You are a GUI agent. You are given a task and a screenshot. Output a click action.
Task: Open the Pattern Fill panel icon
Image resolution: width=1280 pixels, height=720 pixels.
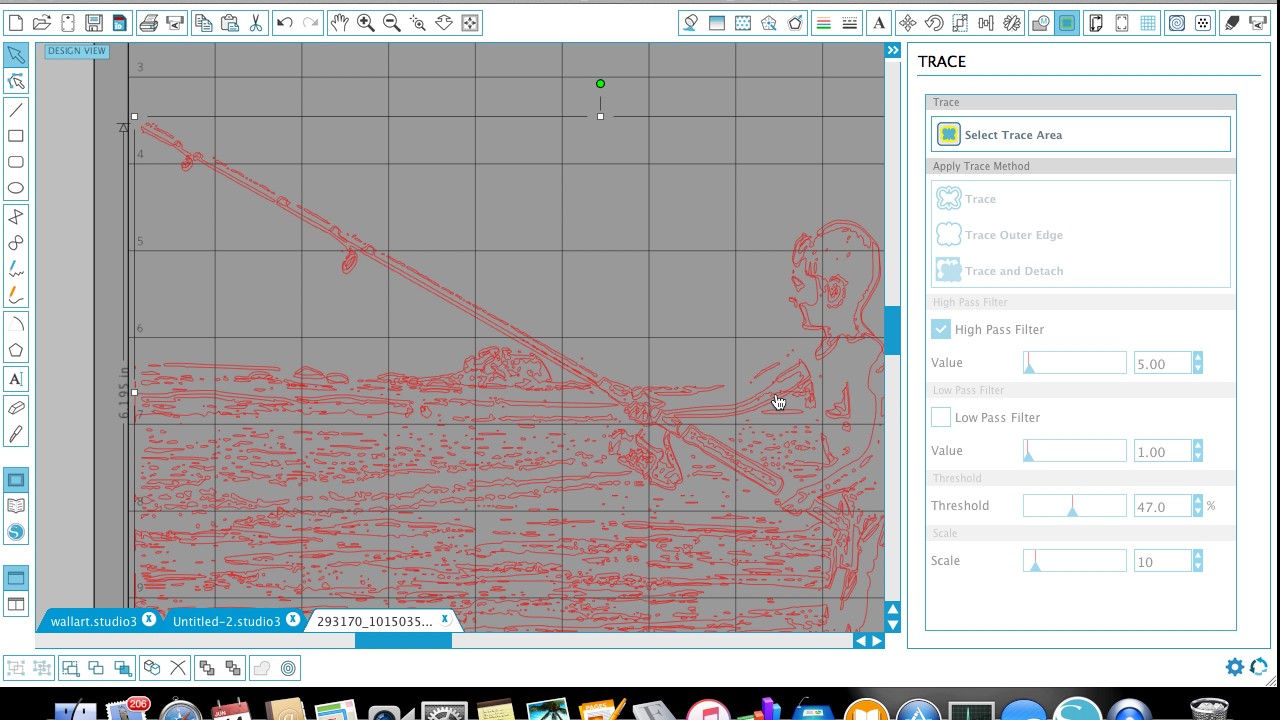743,22
